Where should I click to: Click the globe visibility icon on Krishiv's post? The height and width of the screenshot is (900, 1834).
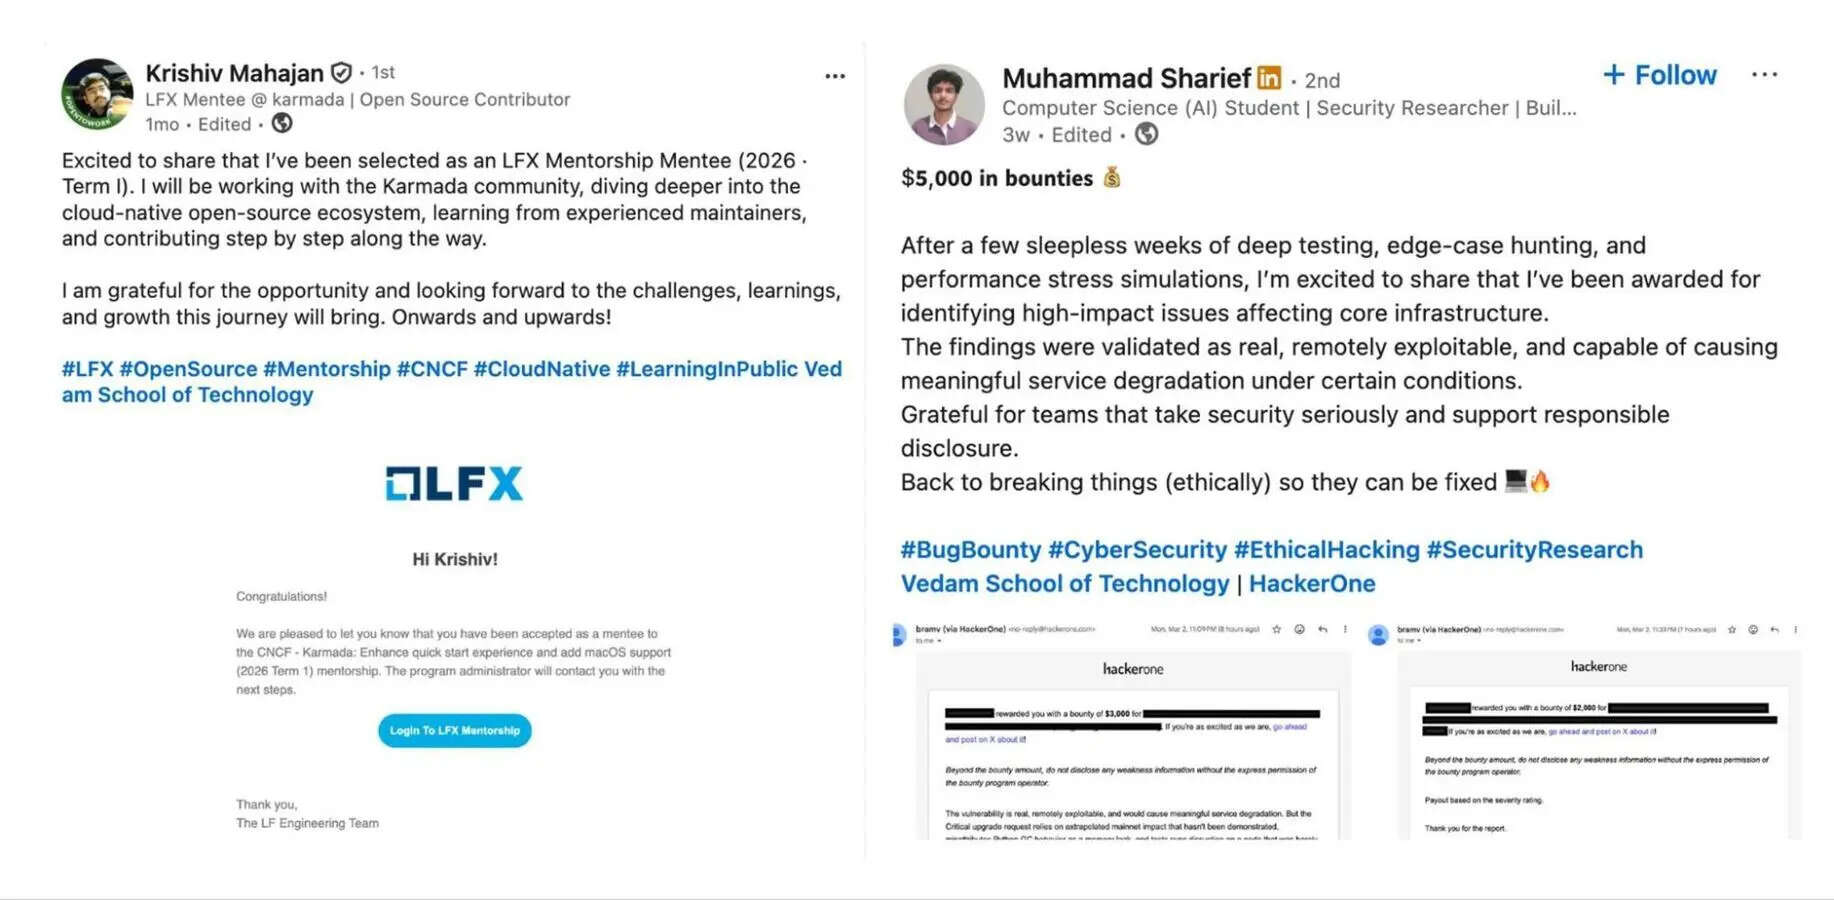pos(283,124)
